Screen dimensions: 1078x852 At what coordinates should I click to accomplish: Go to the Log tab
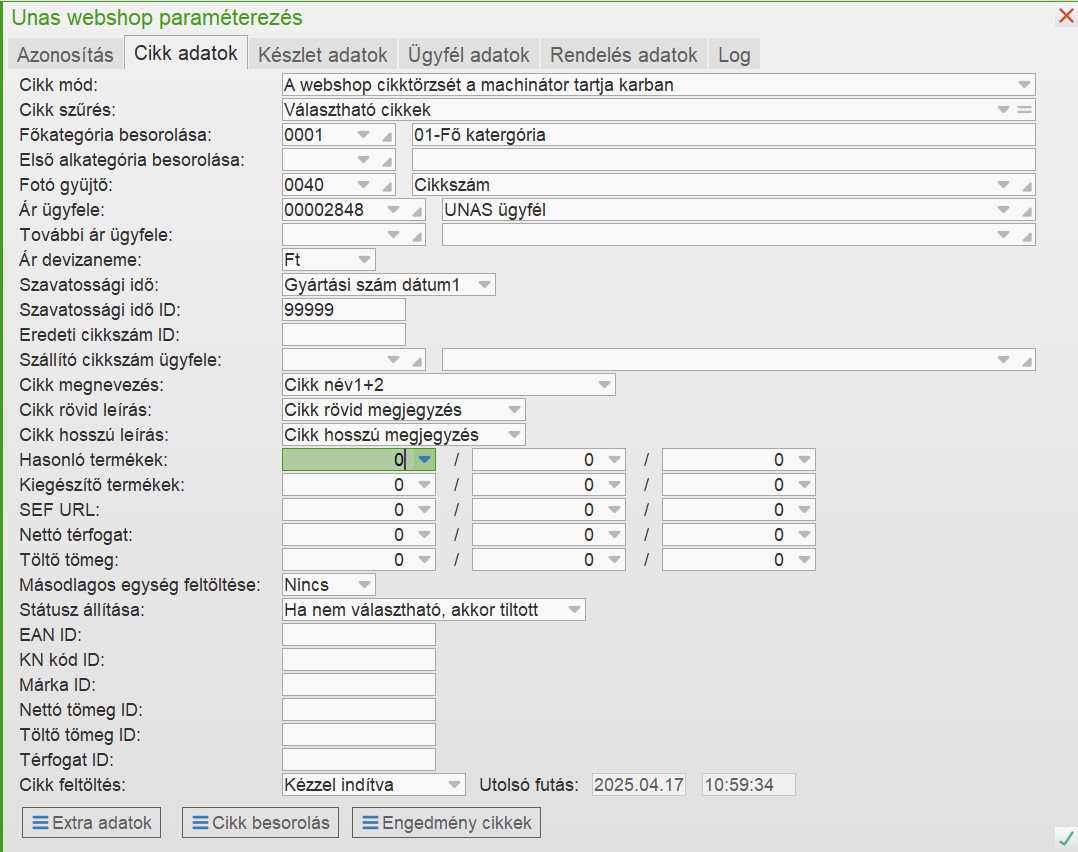tap(734, 54)
